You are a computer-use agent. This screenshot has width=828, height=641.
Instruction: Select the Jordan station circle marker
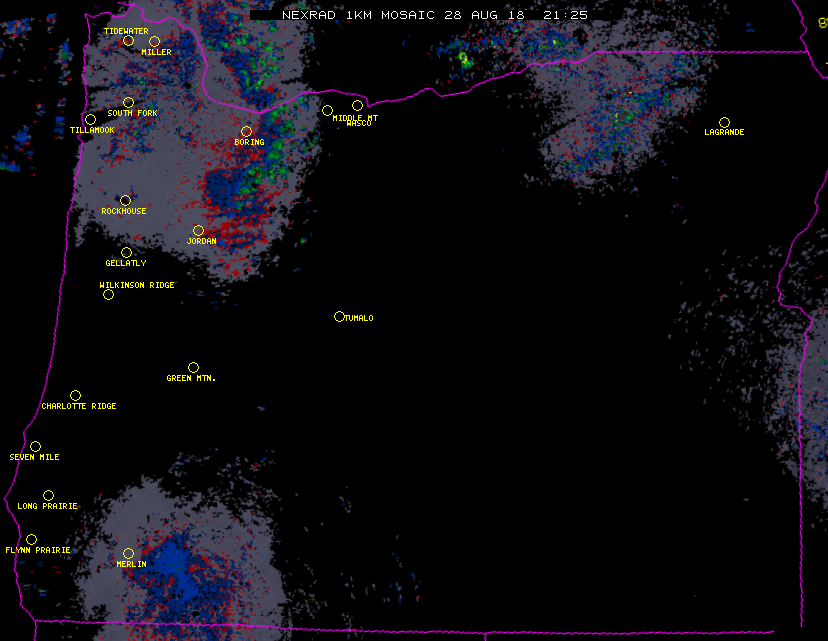point(198,230)
